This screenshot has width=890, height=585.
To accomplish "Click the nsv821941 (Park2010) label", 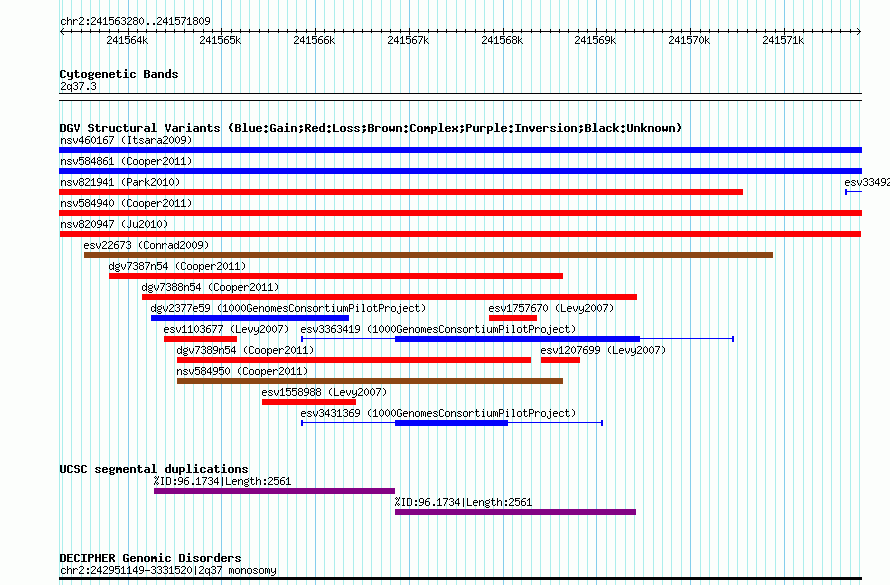I will 120,182.
